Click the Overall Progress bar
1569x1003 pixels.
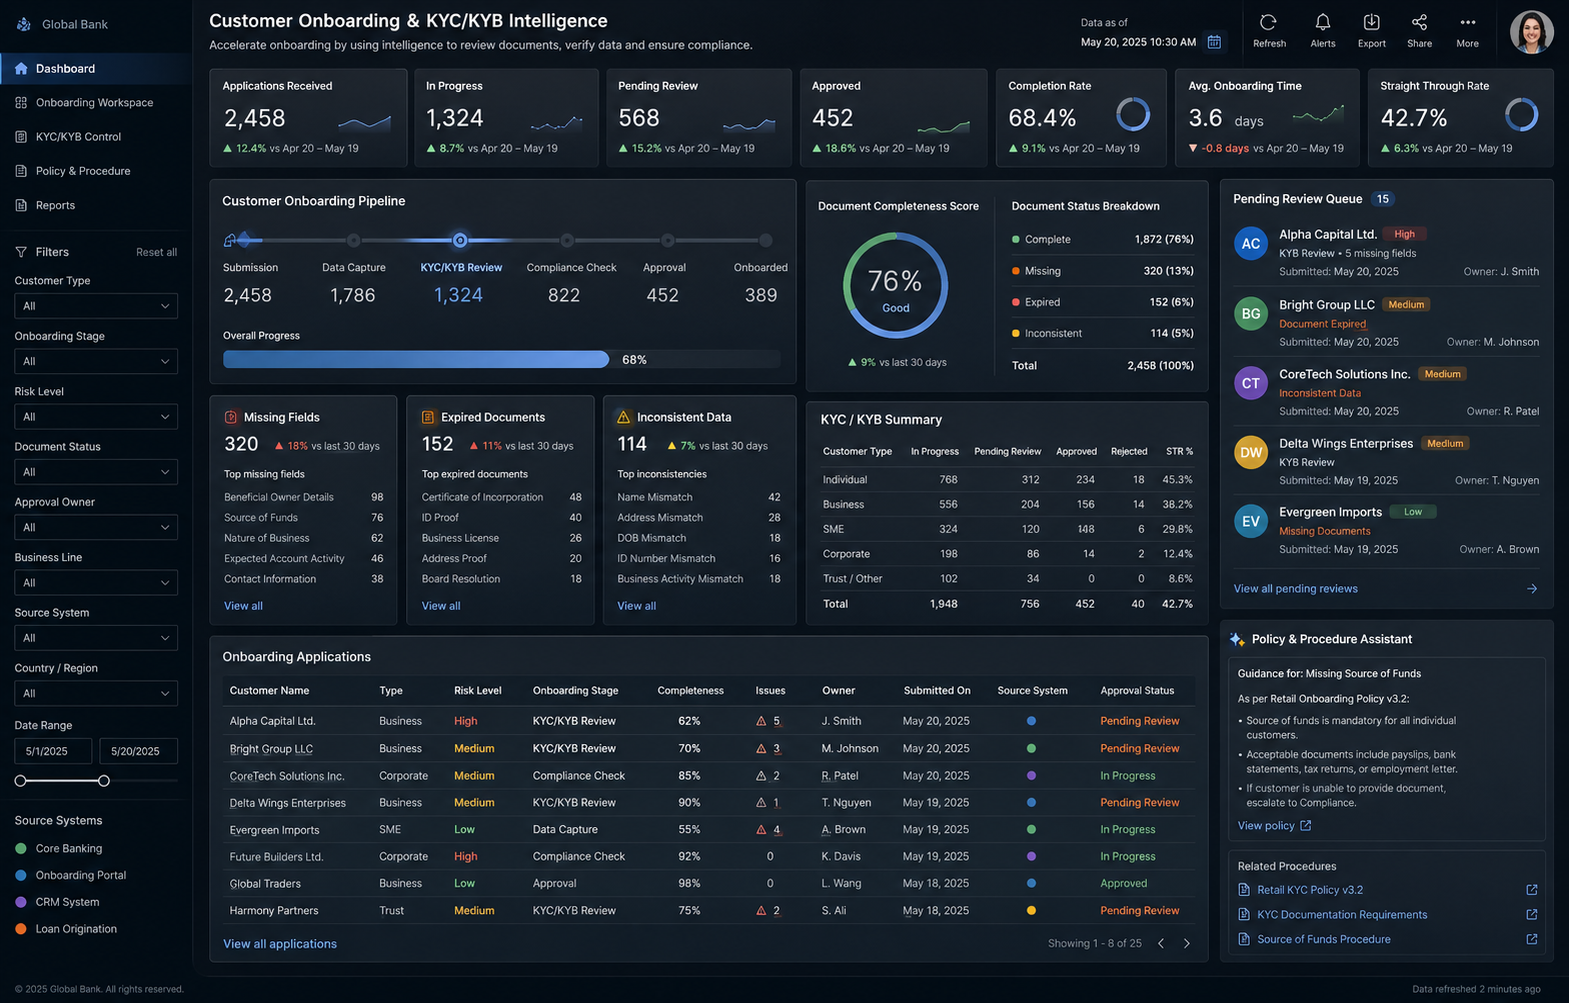[x=501, y=359]
